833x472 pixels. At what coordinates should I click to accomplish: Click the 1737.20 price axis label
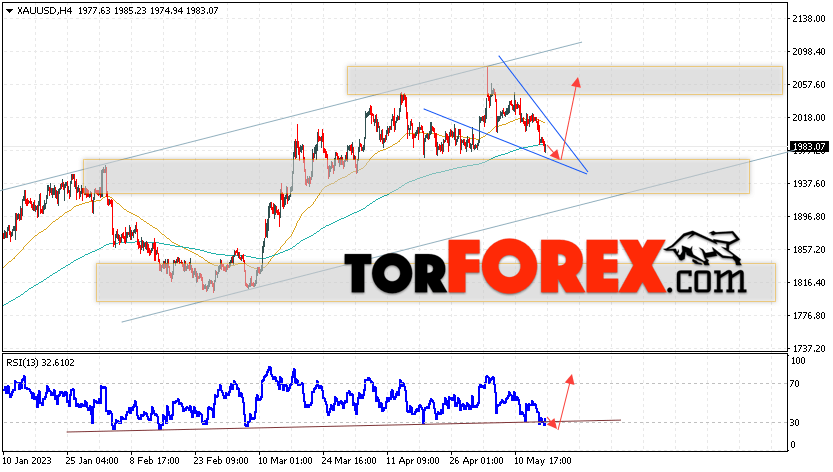809,348
